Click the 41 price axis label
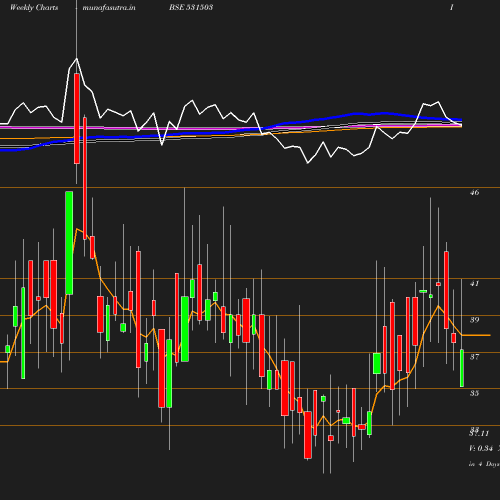 point(474,284)
